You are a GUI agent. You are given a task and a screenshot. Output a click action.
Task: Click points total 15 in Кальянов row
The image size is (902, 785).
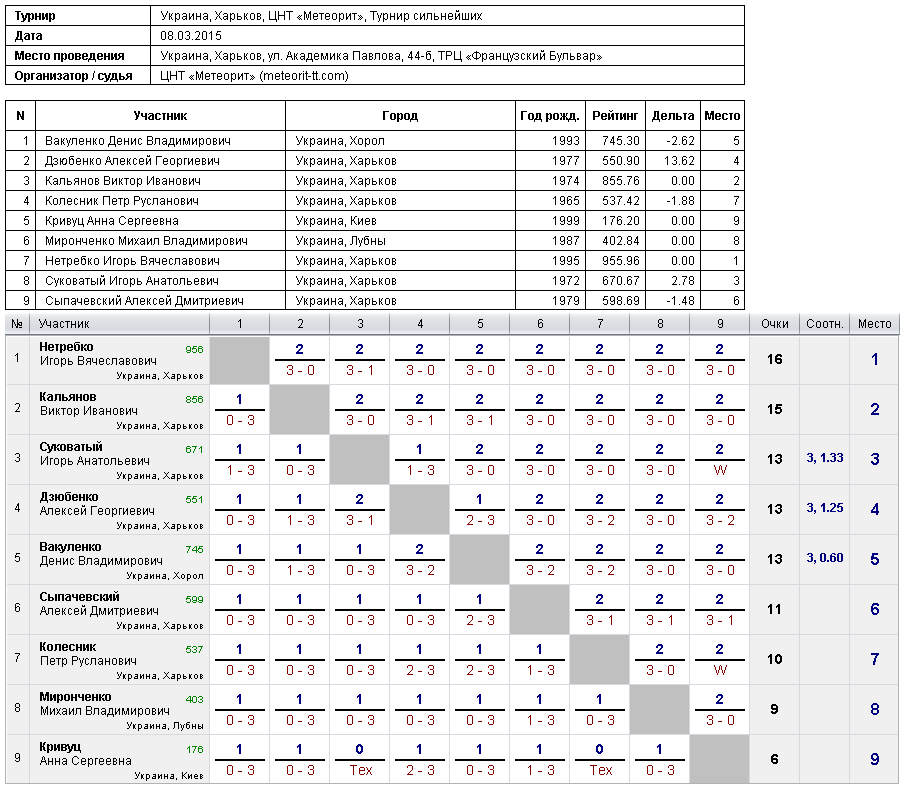click(774, 409)
